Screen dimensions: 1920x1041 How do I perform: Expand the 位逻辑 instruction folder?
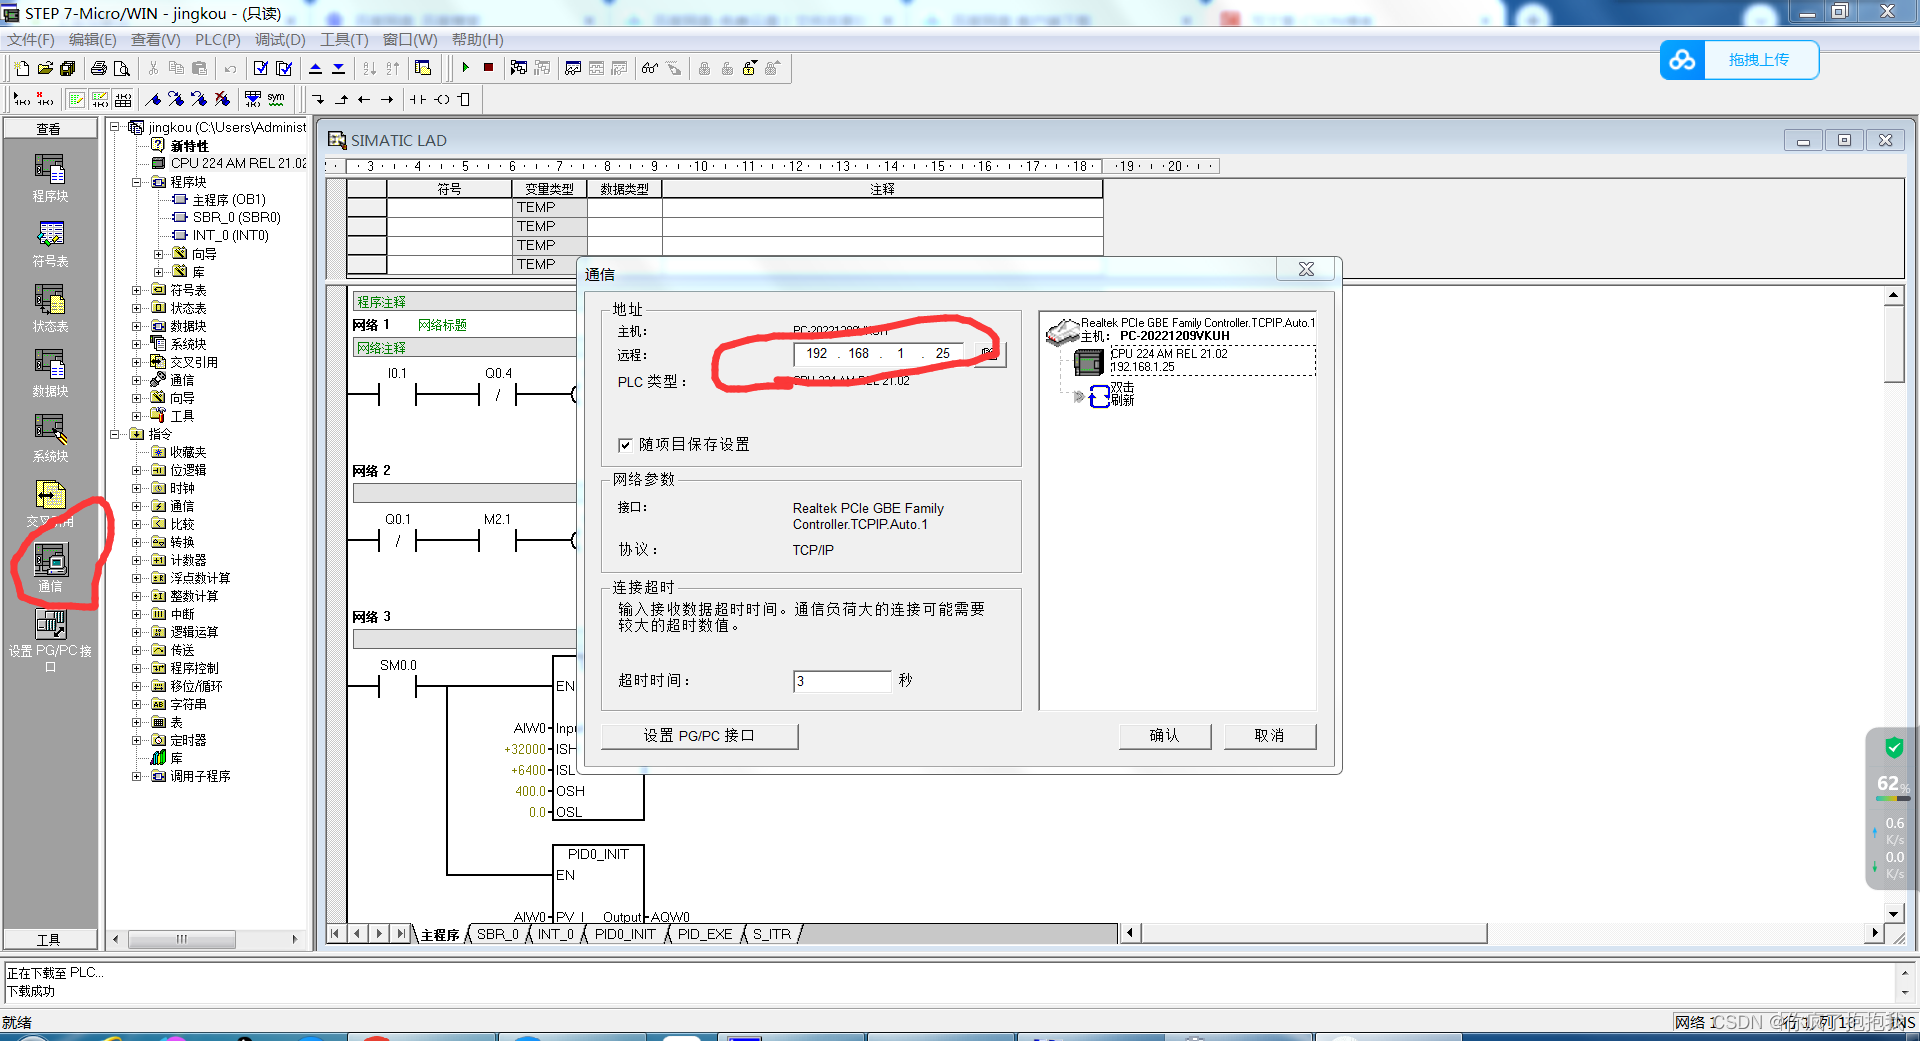click(137, 470)
